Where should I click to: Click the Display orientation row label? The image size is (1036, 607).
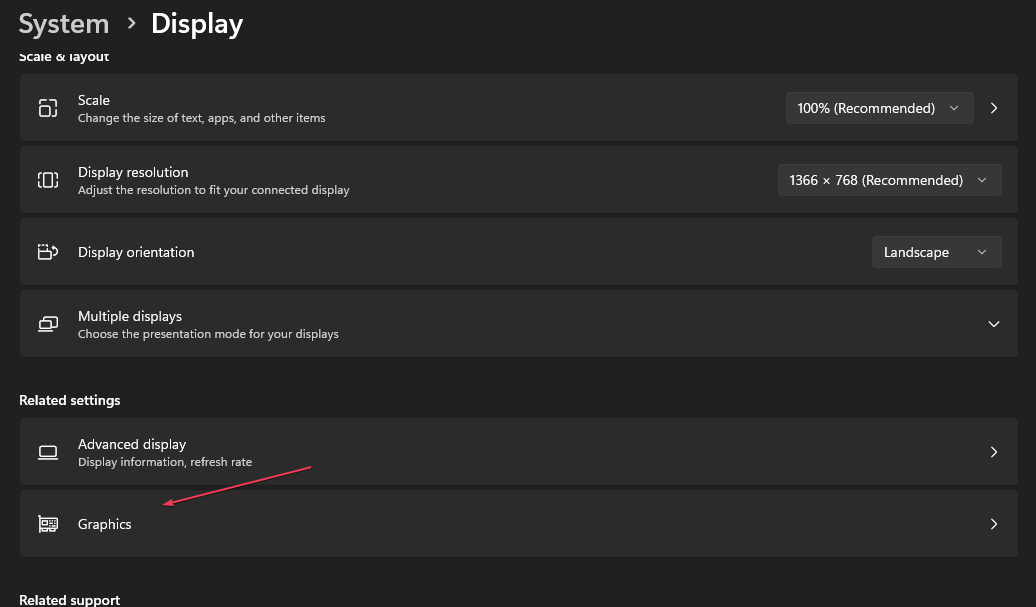136,252
